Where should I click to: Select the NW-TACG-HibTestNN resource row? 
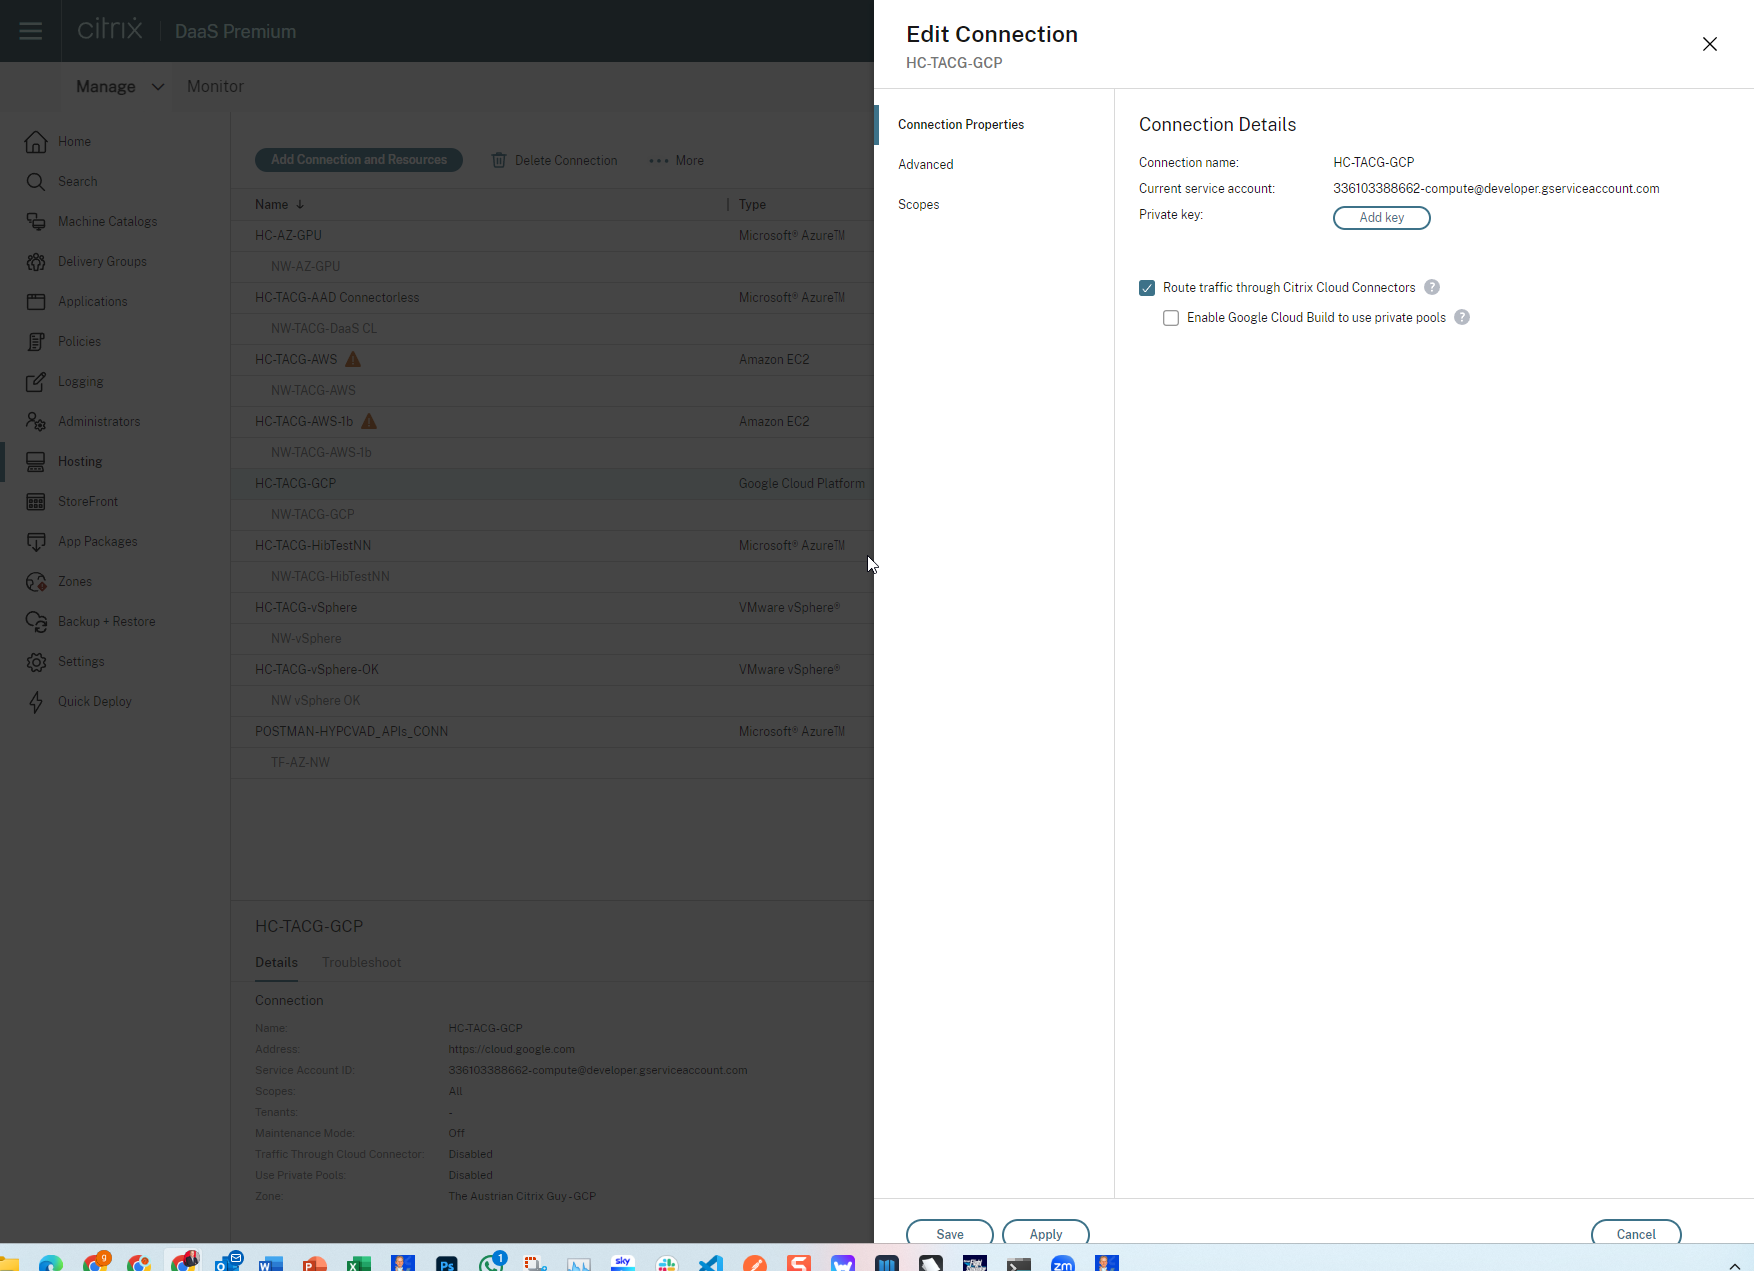[x=553, y=576]
